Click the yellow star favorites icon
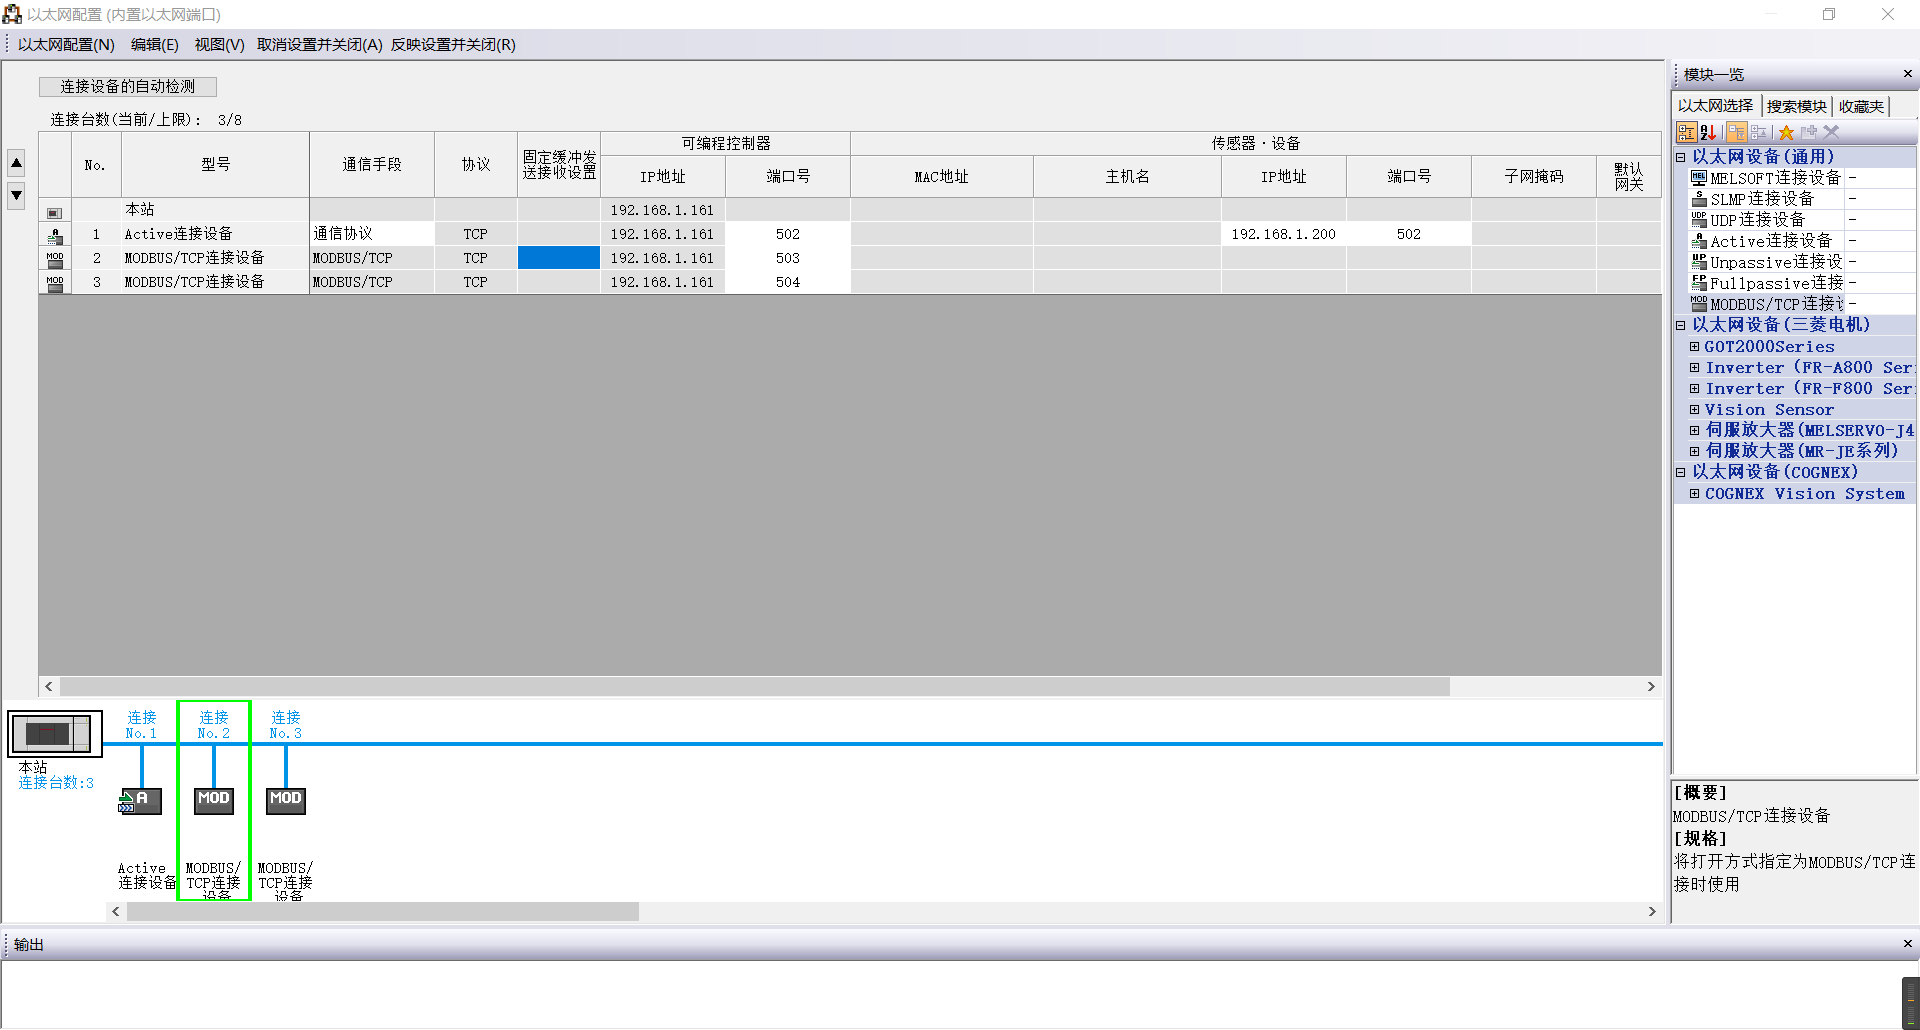This screenshot has width=1920, height=1030. [x=1786, y=132]
